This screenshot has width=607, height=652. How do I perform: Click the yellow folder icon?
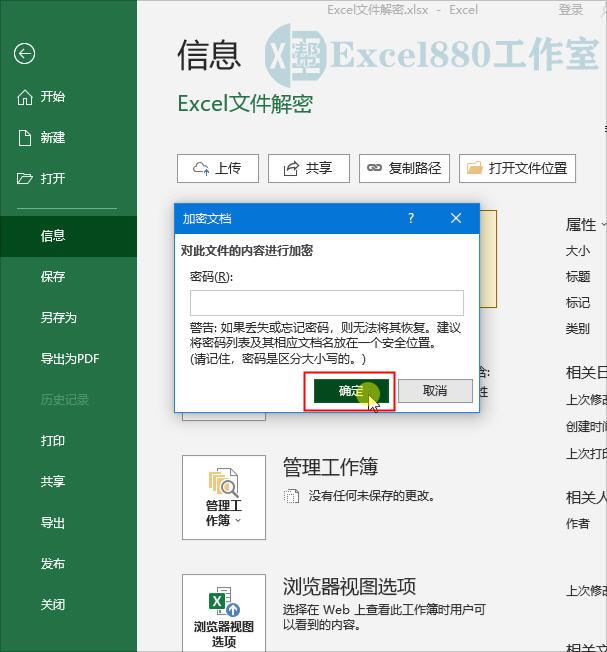tap(475, 168)
